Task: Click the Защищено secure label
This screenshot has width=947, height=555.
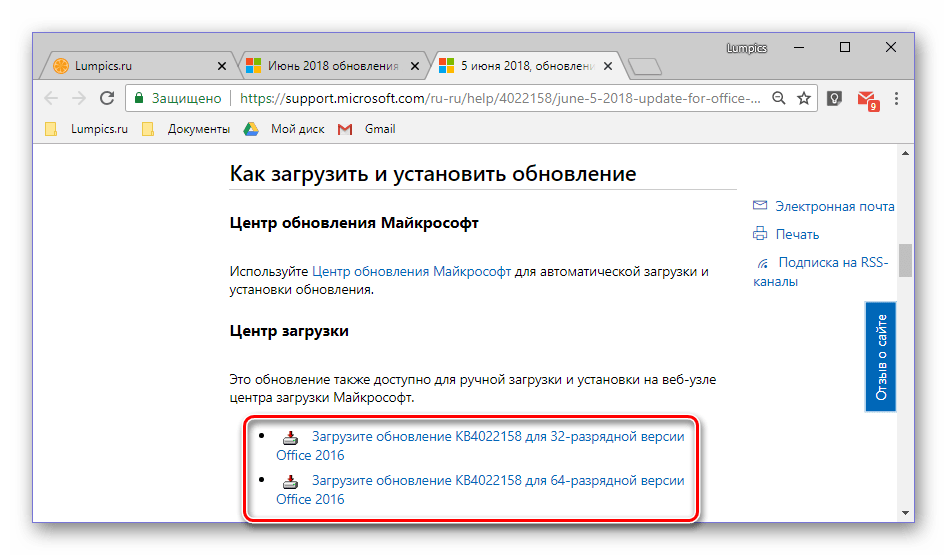Action: click(186, 98)
